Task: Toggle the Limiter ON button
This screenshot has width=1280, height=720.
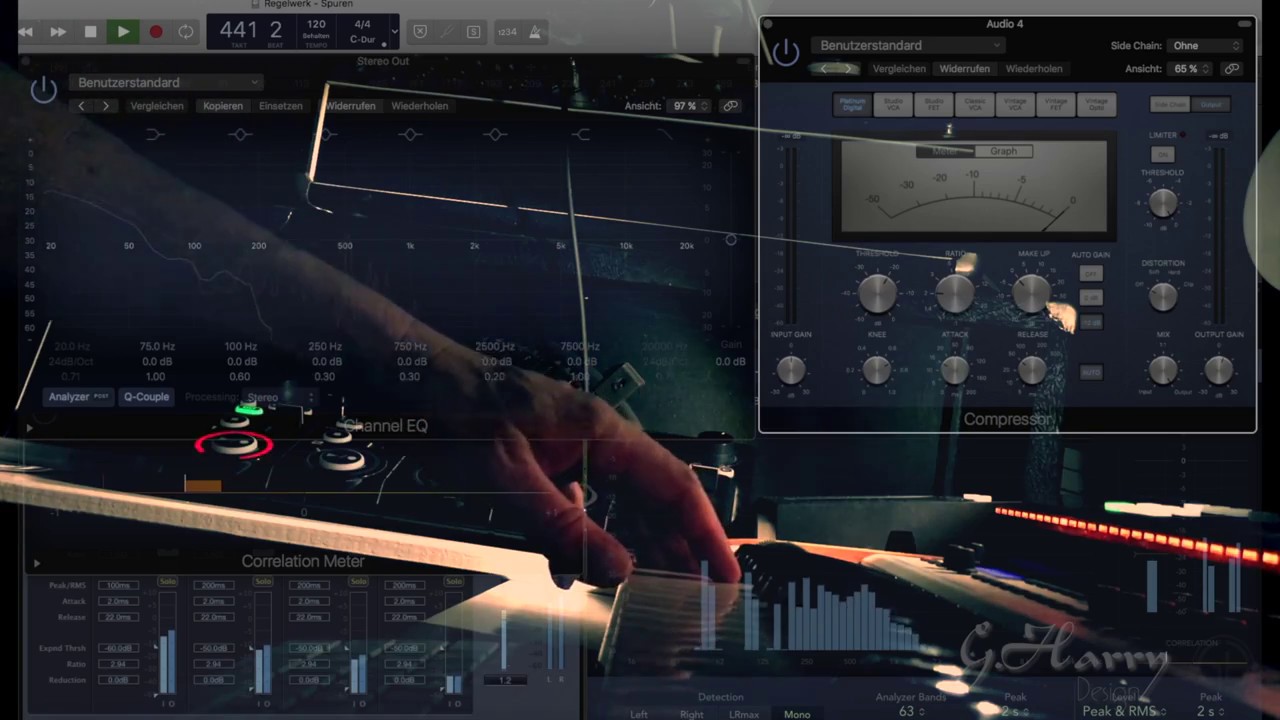Action: point(1162,154)
